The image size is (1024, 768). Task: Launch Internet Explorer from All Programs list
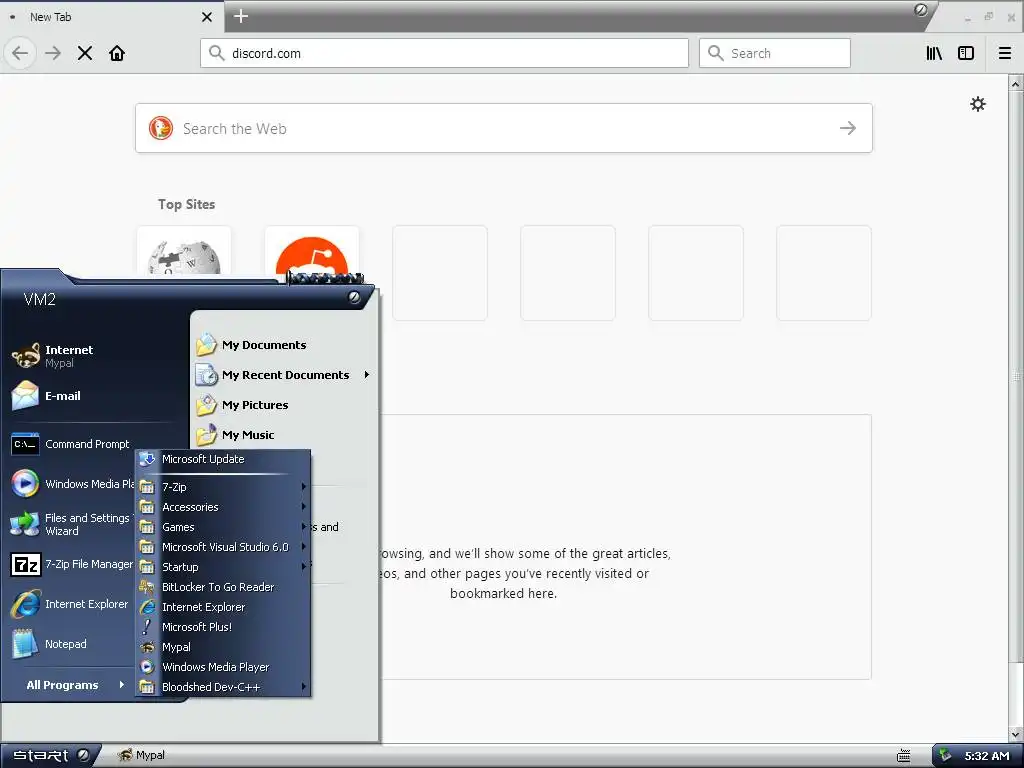(223, 607)
